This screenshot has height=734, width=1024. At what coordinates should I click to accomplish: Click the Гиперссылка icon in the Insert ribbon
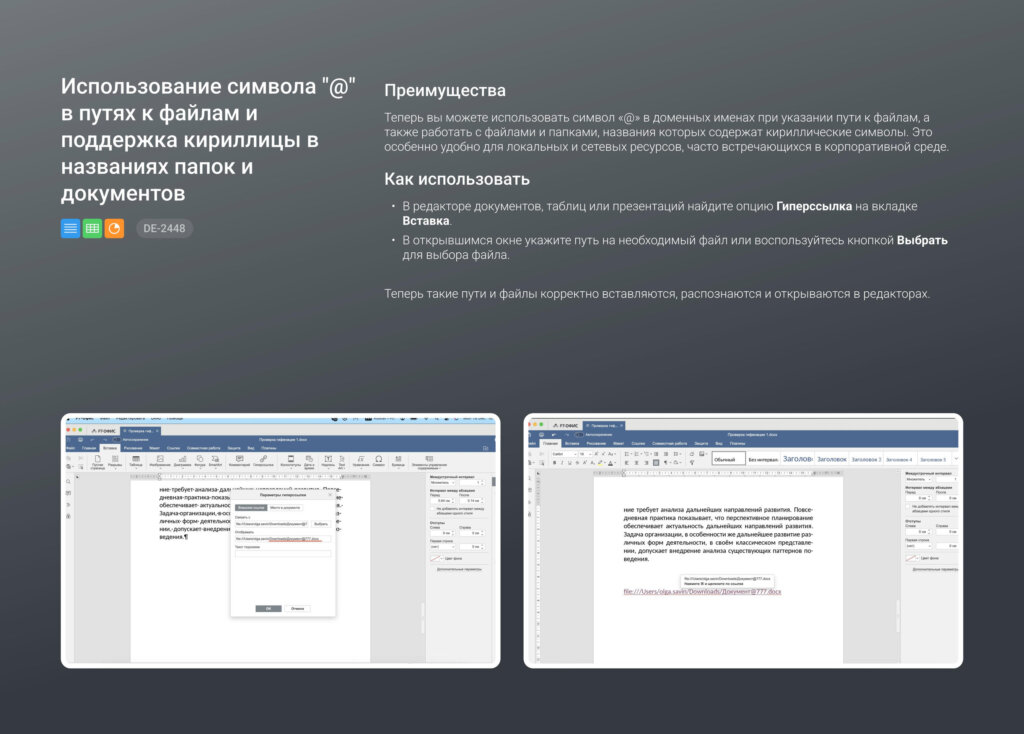[x=263, y=460]
